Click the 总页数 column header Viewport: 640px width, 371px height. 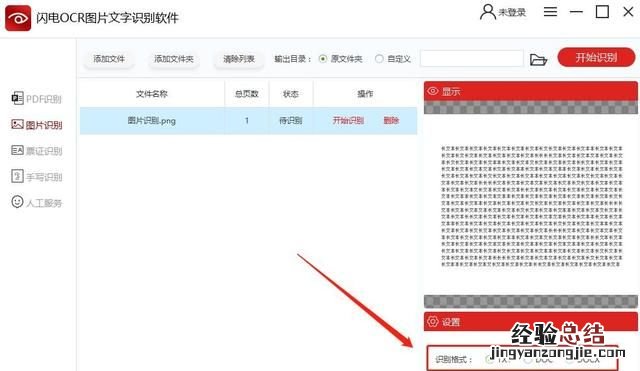click(247, 94)
